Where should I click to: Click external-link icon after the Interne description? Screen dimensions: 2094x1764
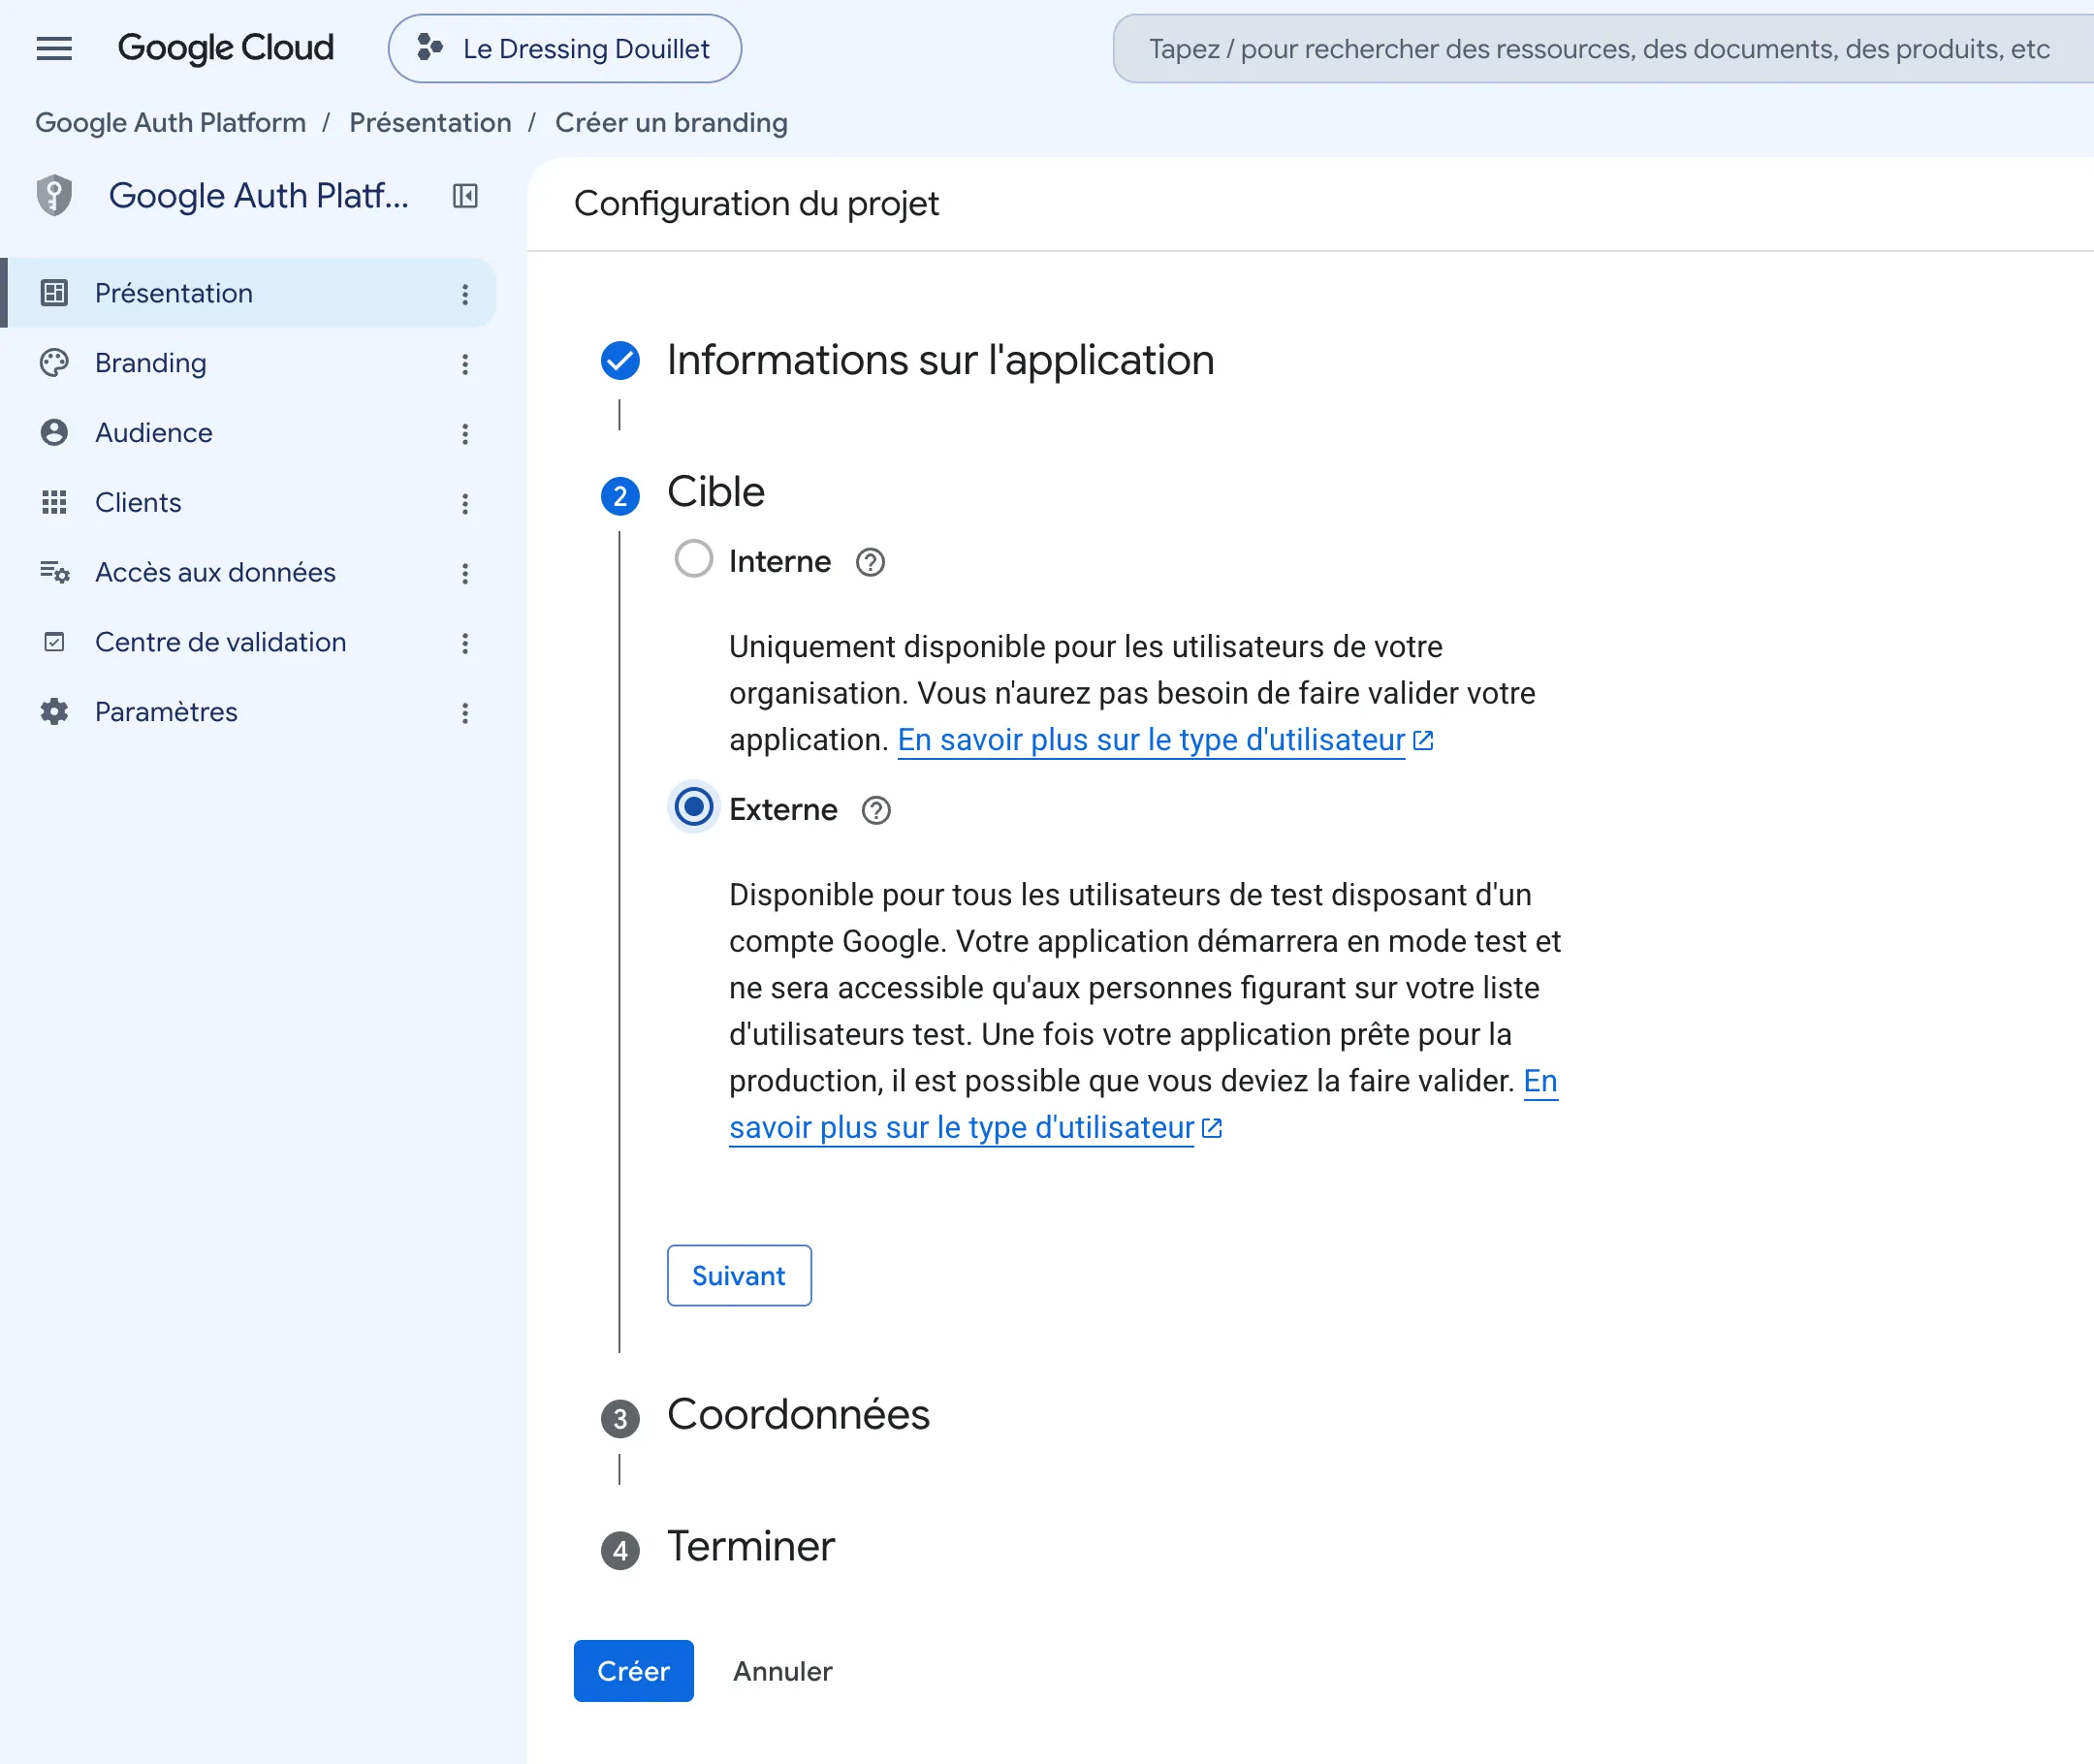point(1423,741)
